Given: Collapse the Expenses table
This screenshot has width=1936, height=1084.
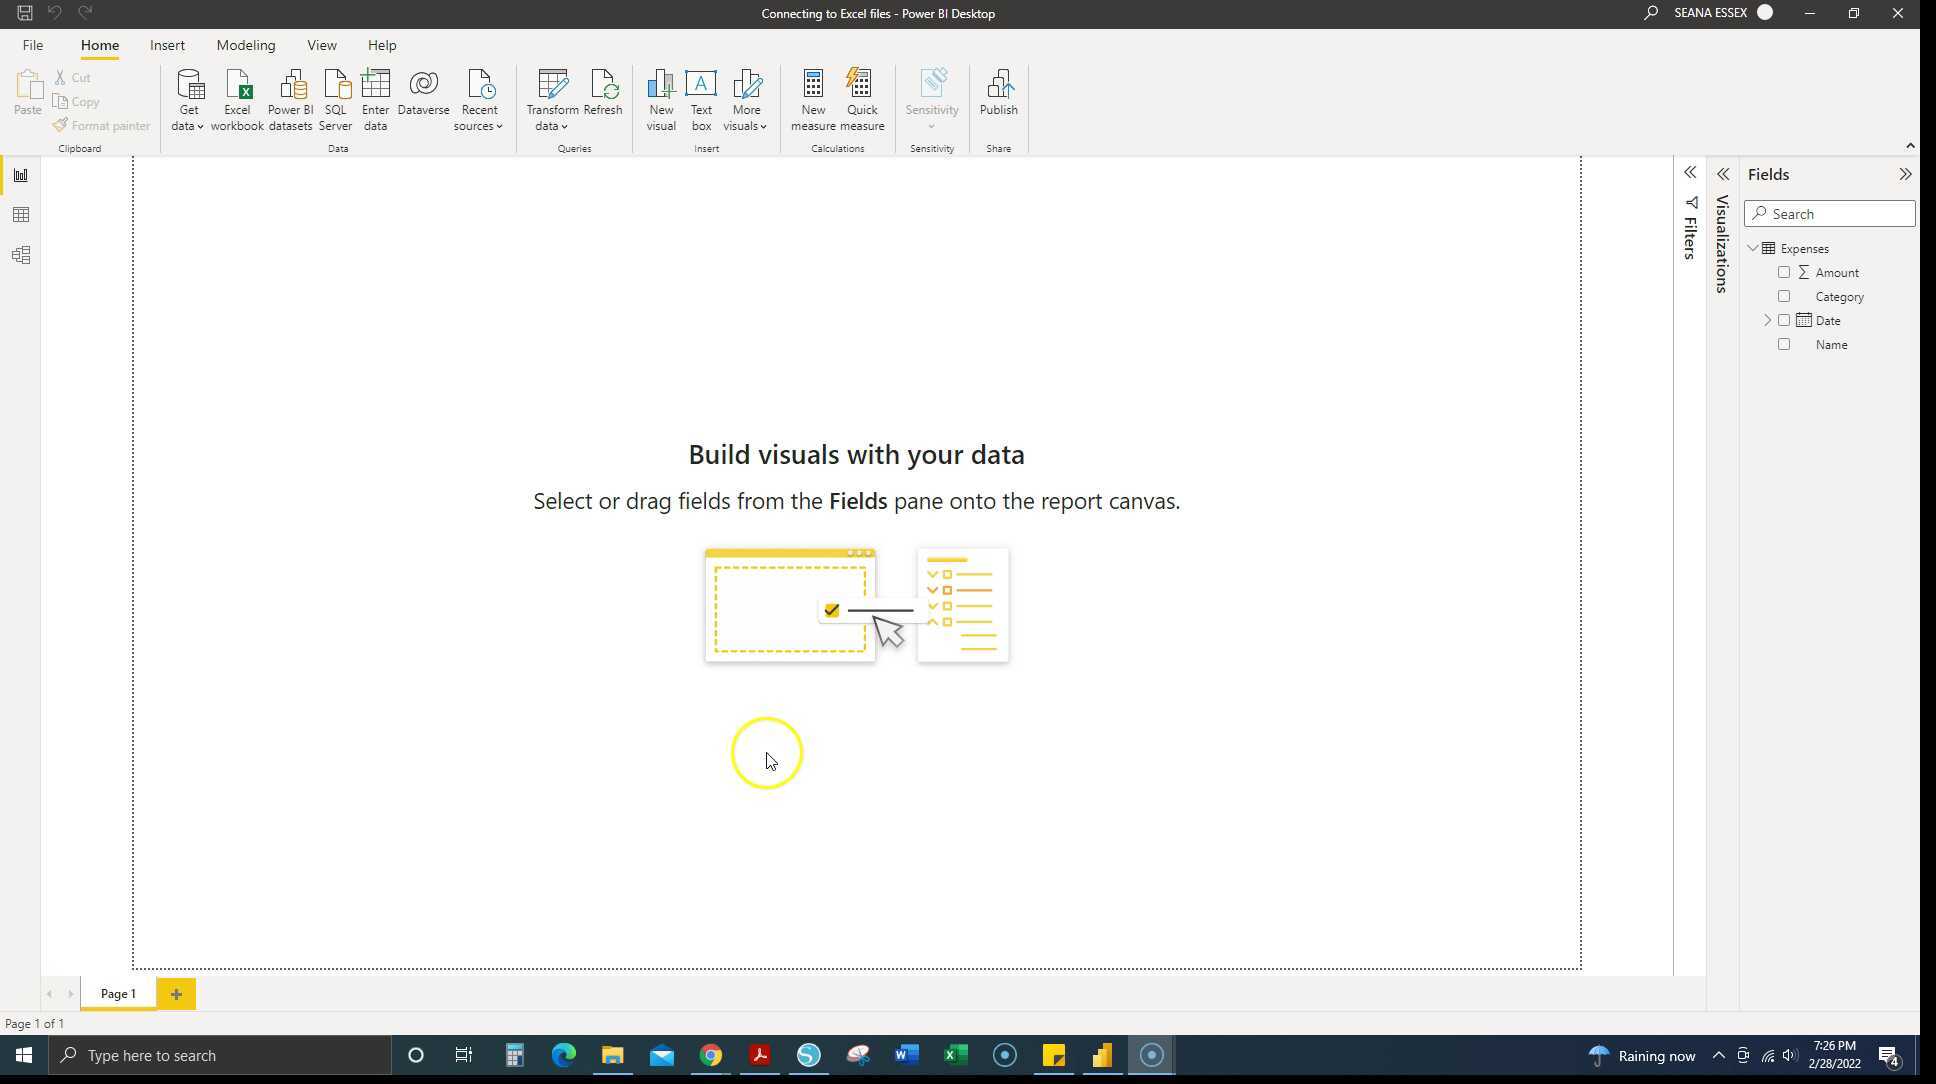Looking at the screenshot, I should 1753,248.
